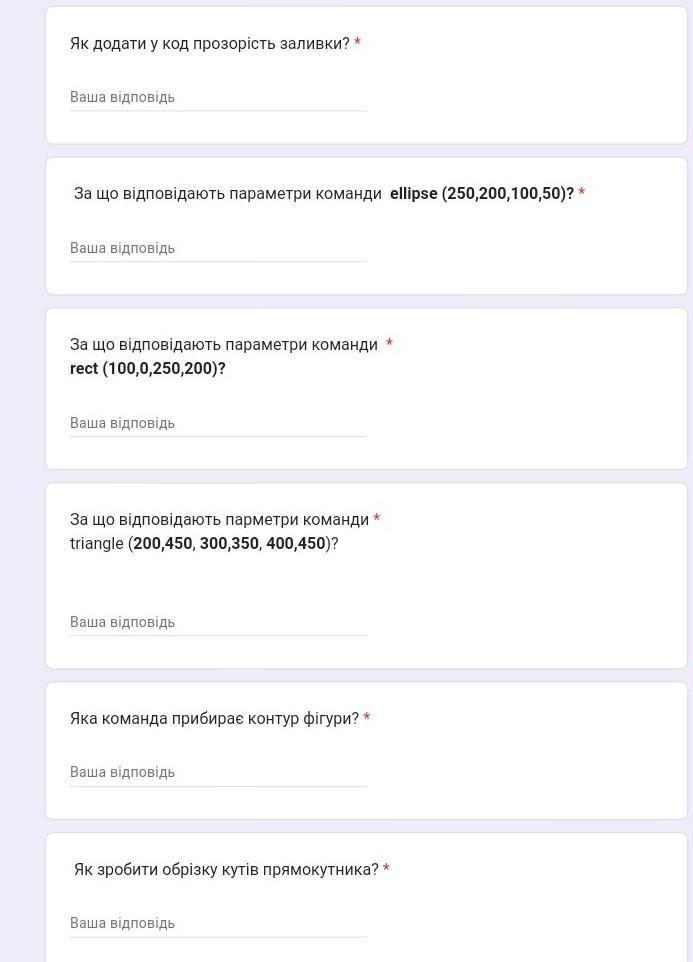Image resolution: width=693 pixels, height=962 pixels.
Task: Focus answer field for rectangle corner rounding
Action: point(217,923)
